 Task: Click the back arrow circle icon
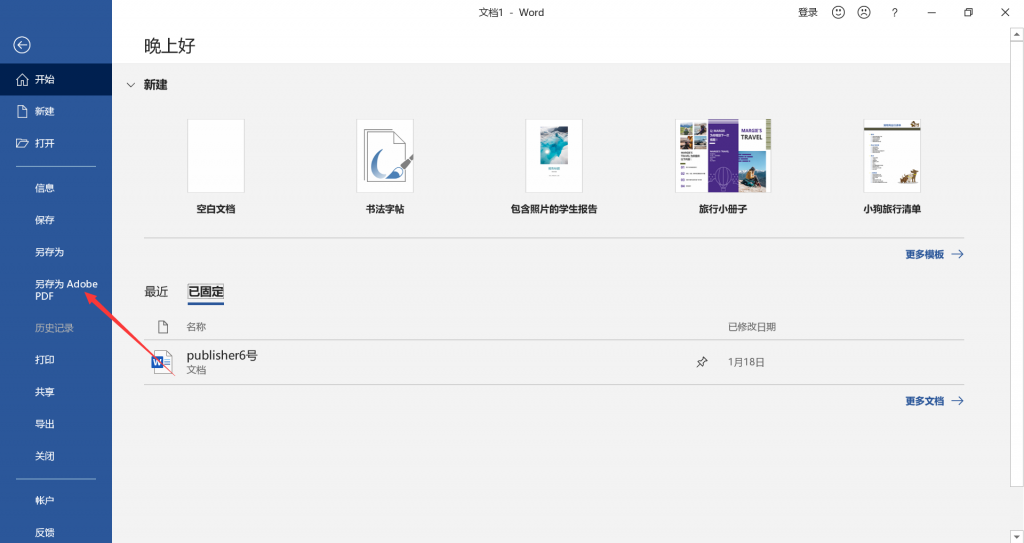click(22, 44)
